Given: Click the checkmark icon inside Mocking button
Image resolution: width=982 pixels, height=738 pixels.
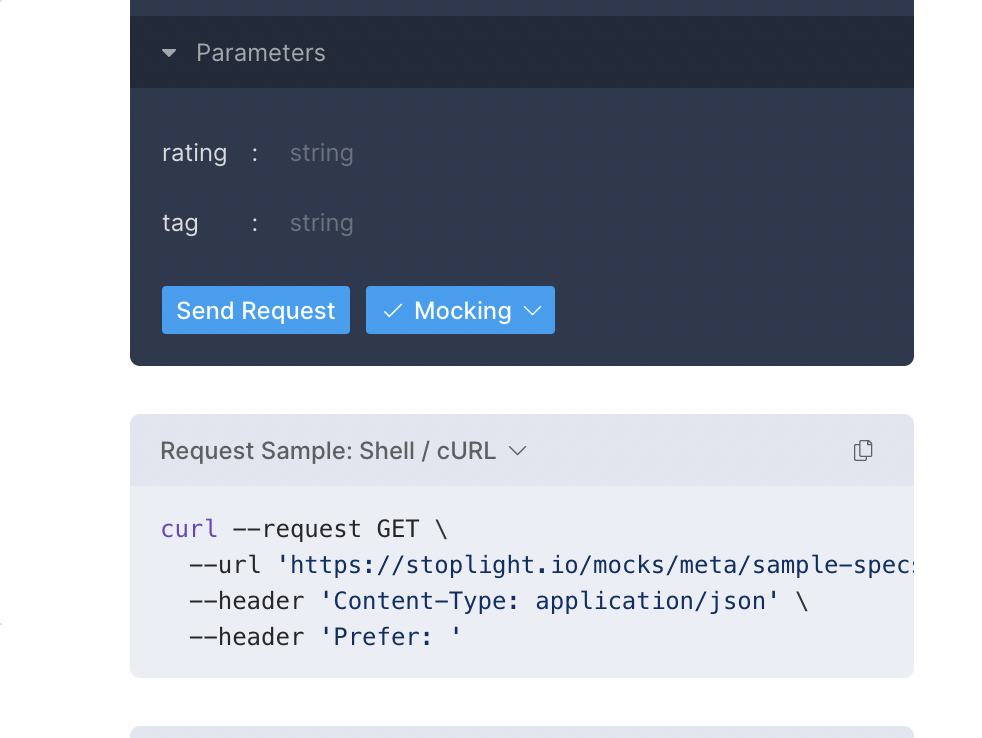Looking at the screenshot, I should pos(392,310).
